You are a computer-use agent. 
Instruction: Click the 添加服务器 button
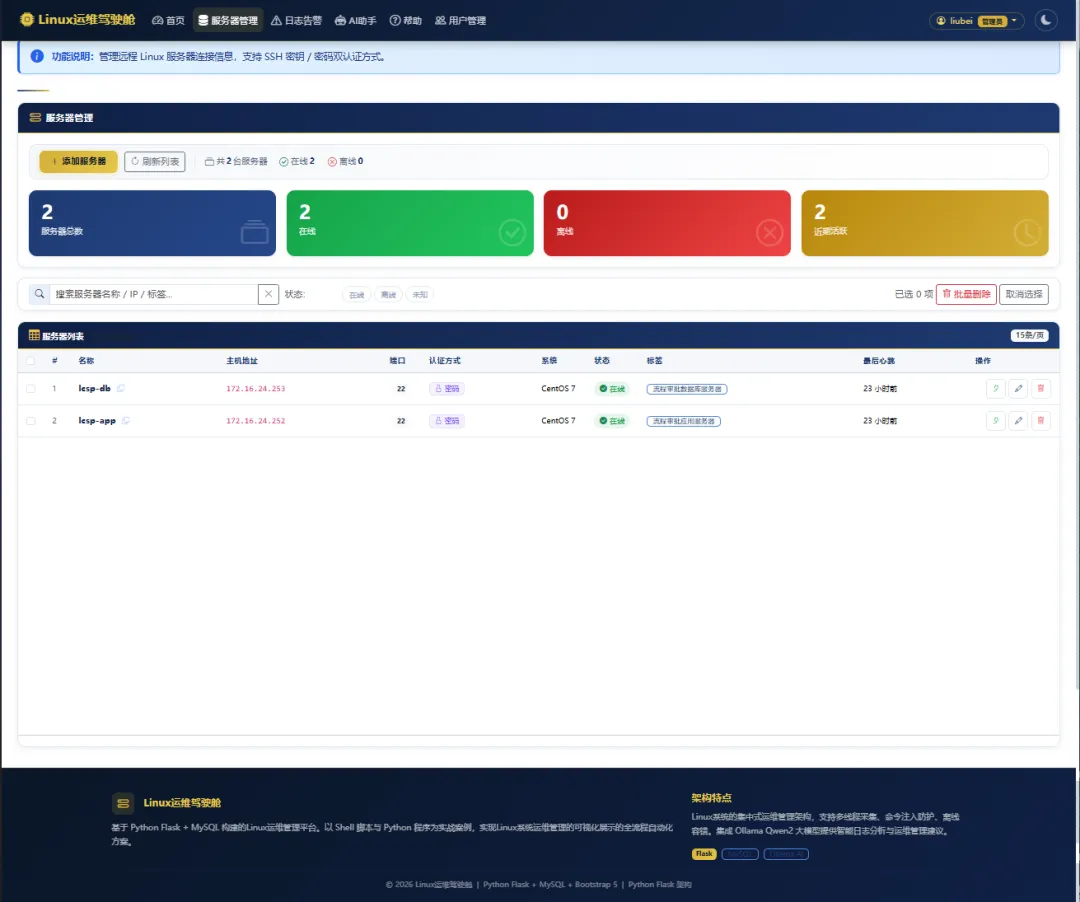(79, 161)
